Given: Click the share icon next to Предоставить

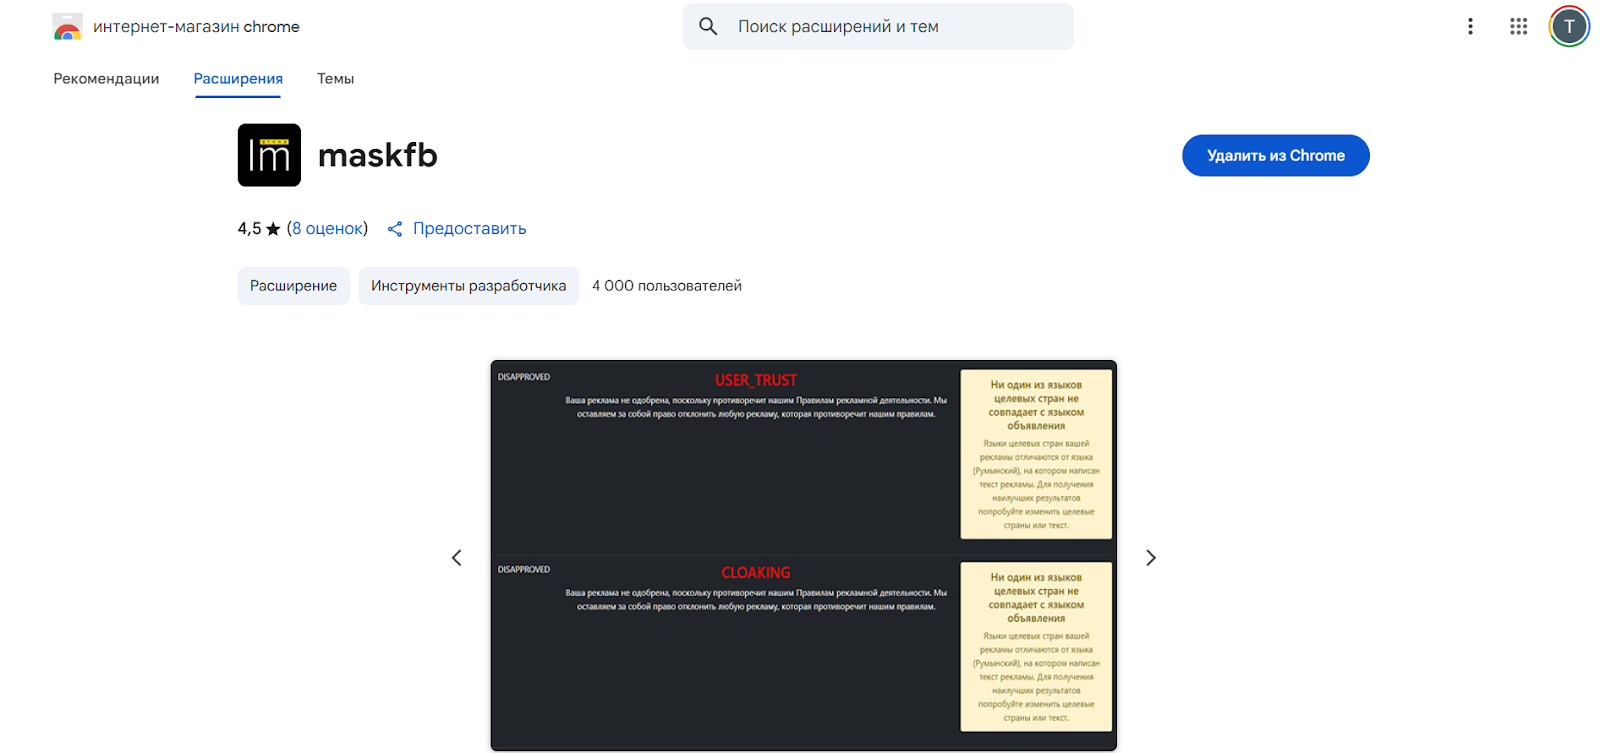Looking at the screenshot, I should (x=395, y=229).
